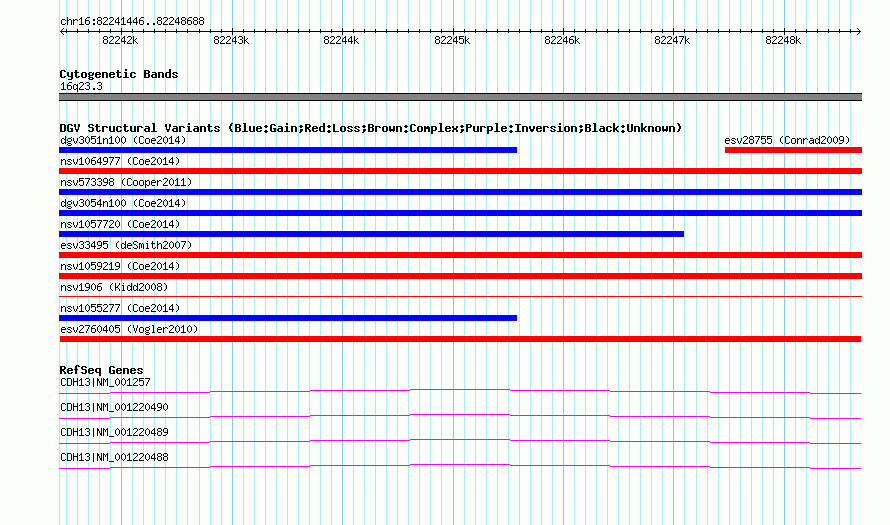This screenshot has height=525, width=890.
Task: Select the CDH13|NM_001220489 magenta transcript line
Action: (x=460, y=442)
